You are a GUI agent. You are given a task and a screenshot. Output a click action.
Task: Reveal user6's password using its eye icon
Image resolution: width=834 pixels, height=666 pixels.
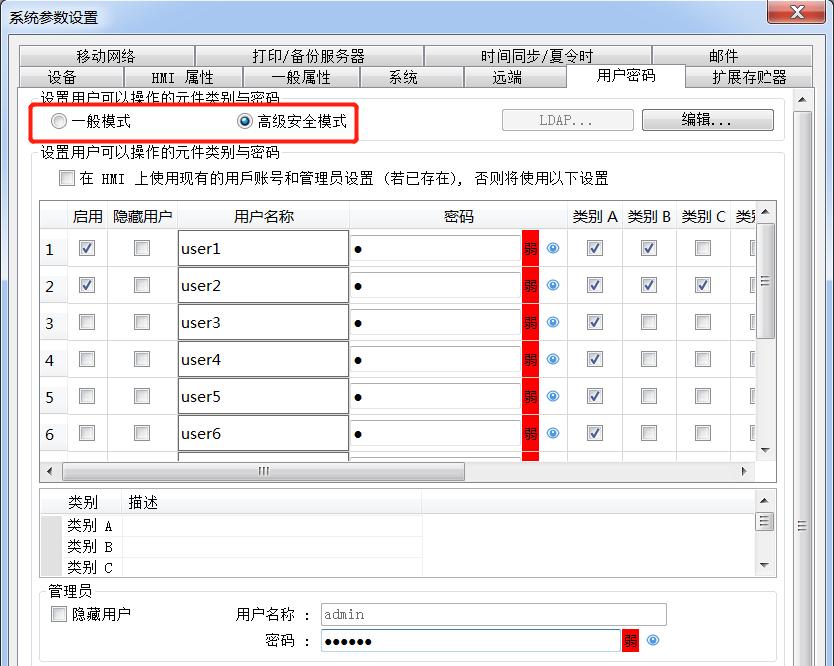552,433
